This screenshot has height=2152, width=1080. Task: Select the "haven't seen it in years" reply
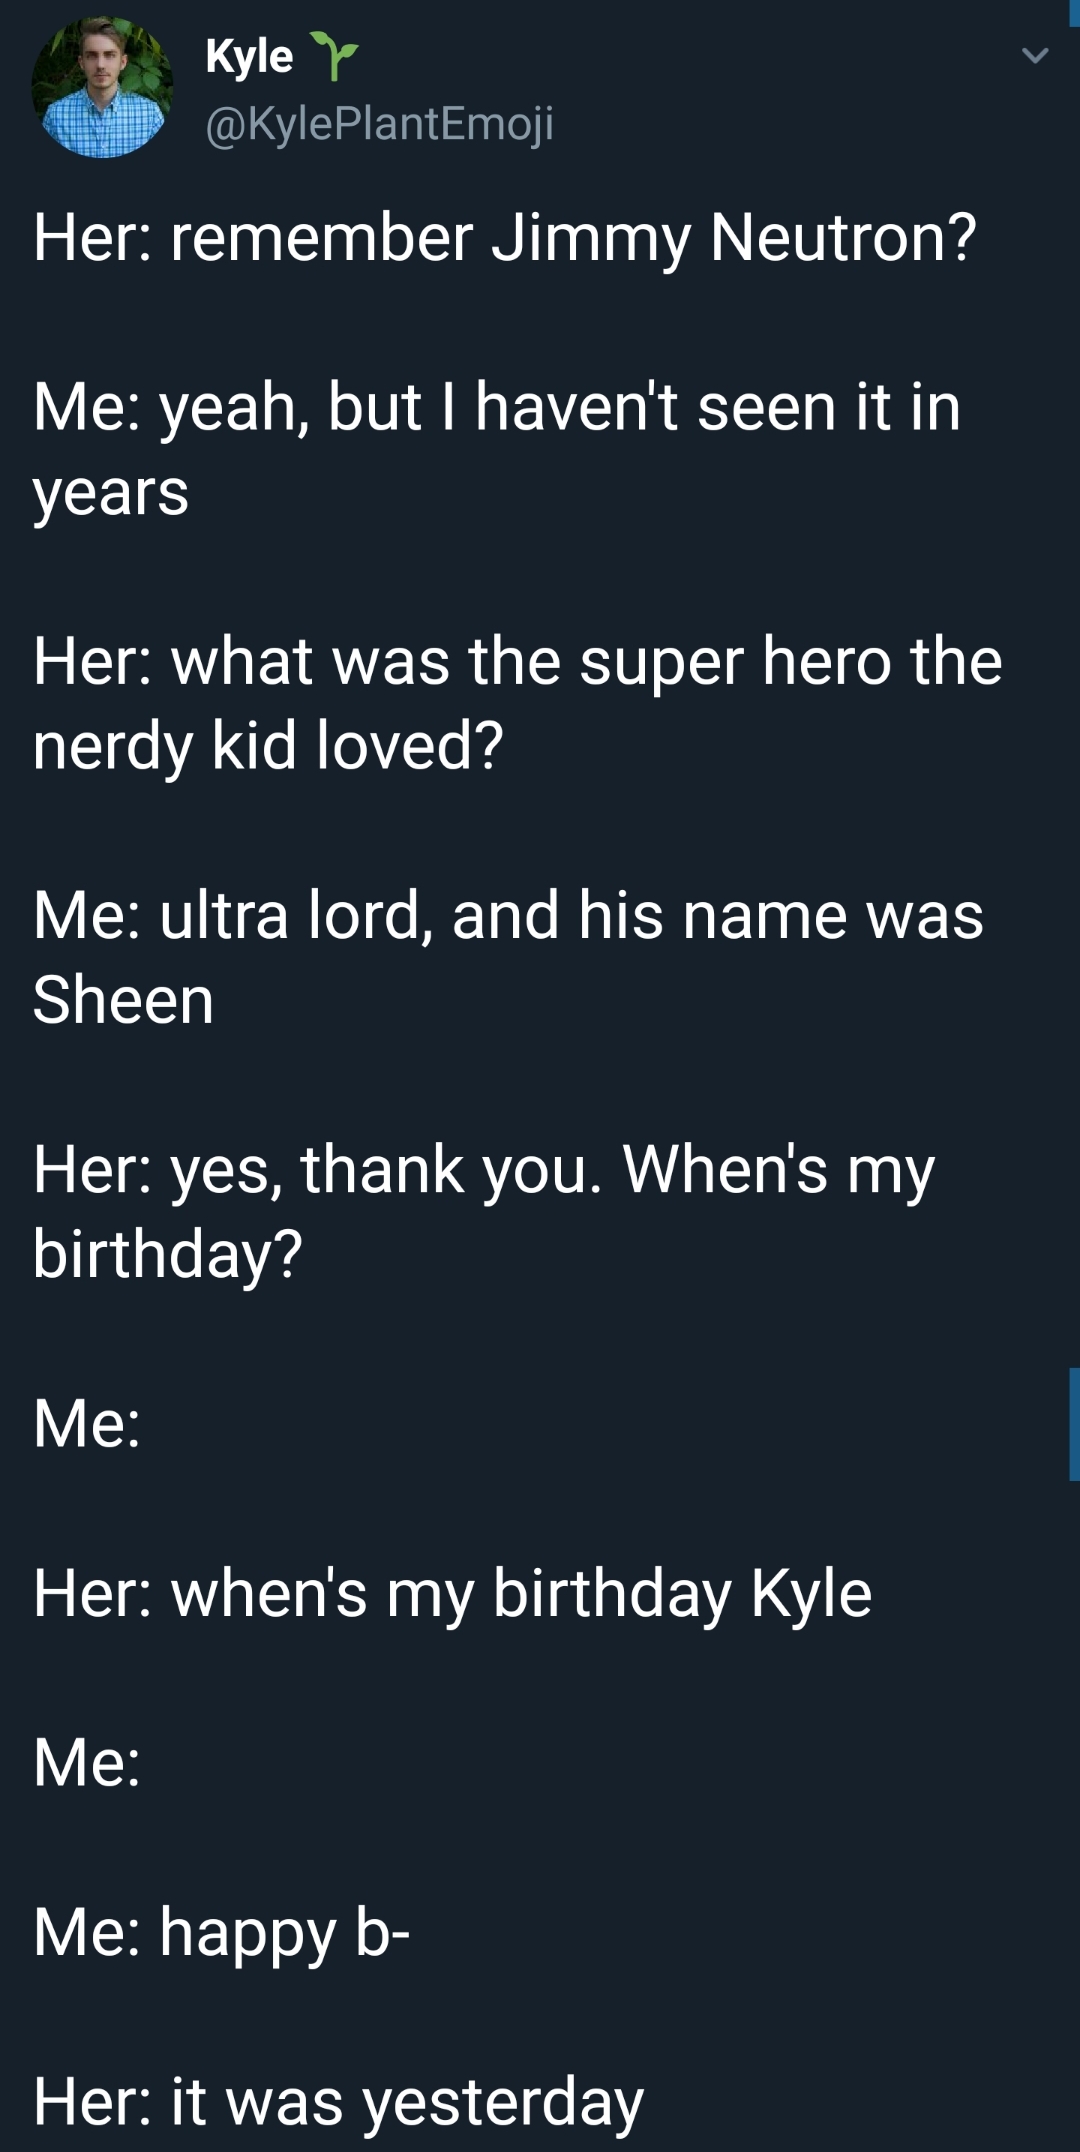click(x=497, y=449)
